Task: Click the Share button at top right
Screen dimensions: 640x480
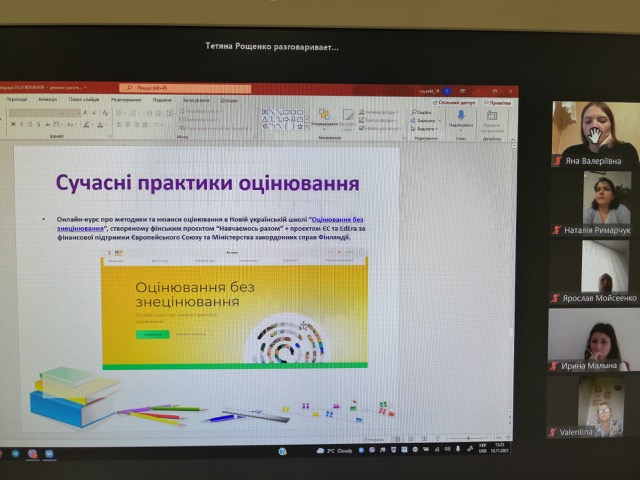Action: coord(456,101)
